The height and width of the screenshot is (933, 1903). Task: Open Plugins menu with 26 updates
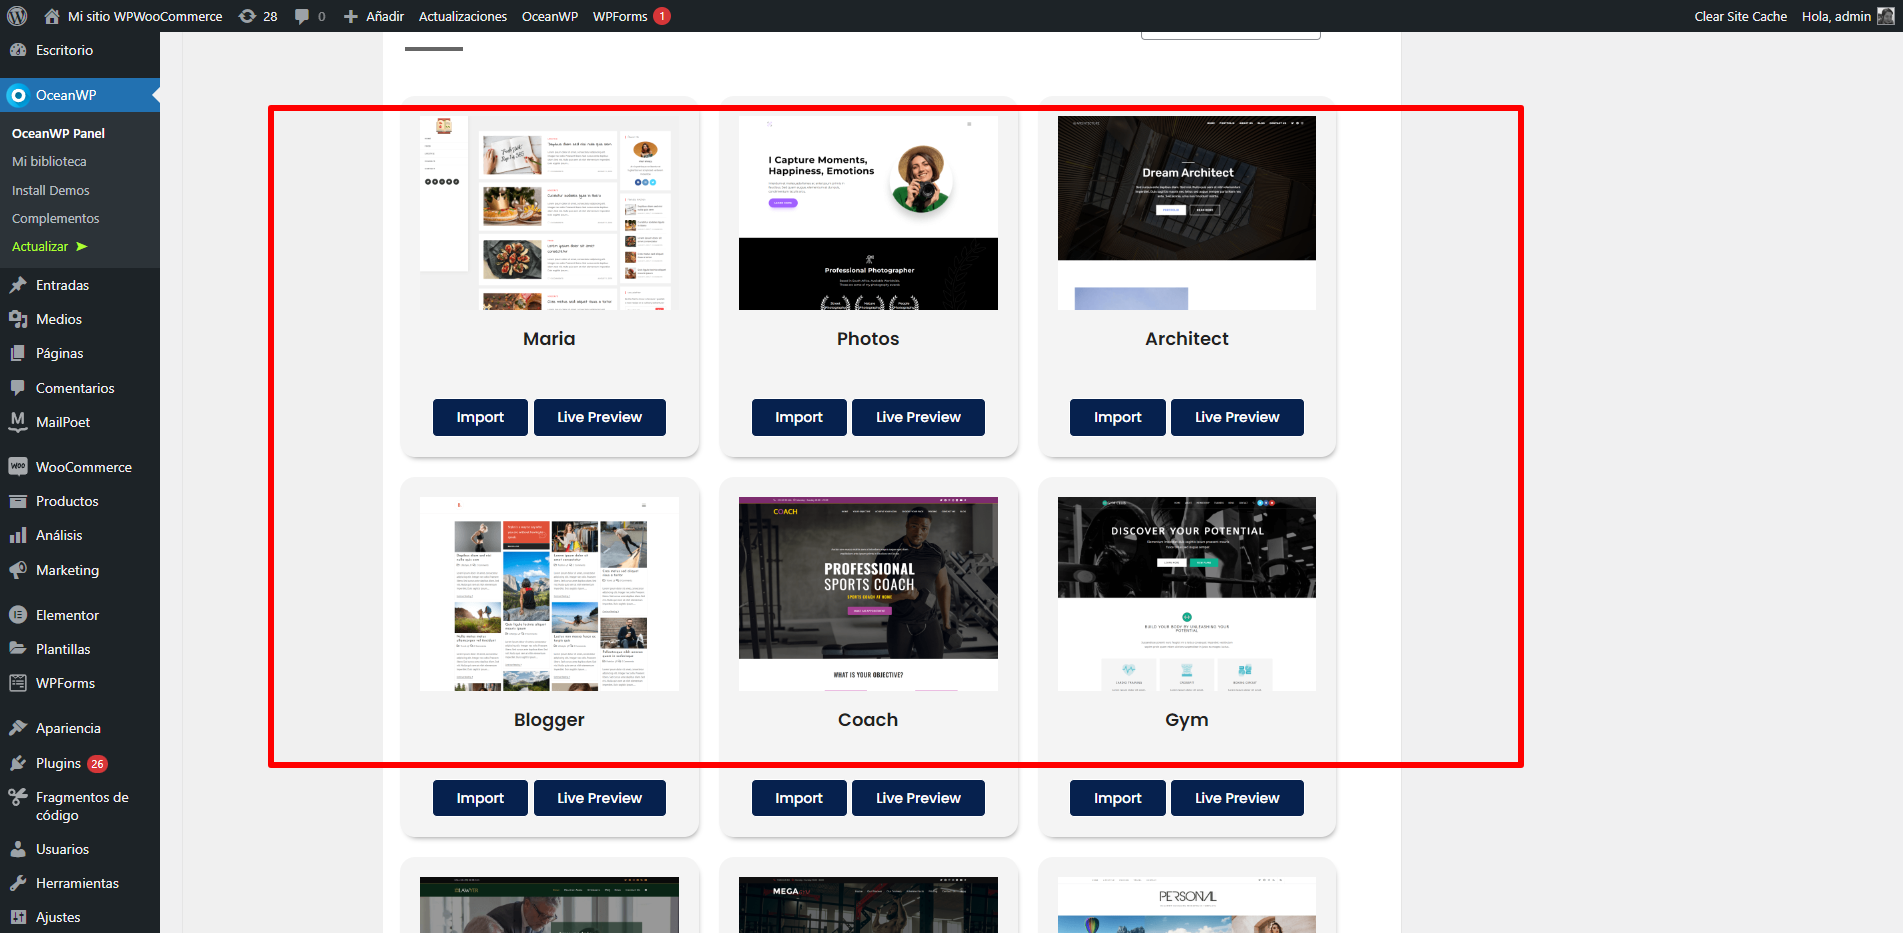(x=80, y=763)
